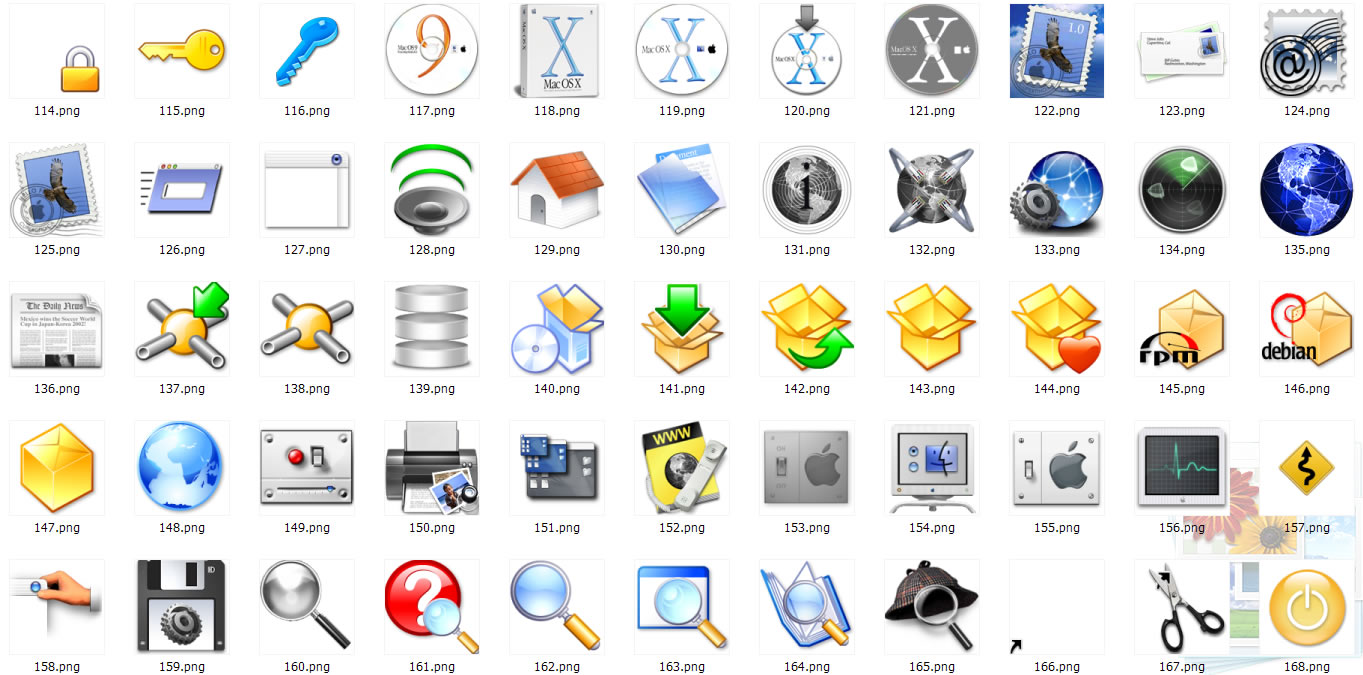Click the filename 138.png
Image resolution: width=1363 pixels, height=675 pixels.
point(307,389)
